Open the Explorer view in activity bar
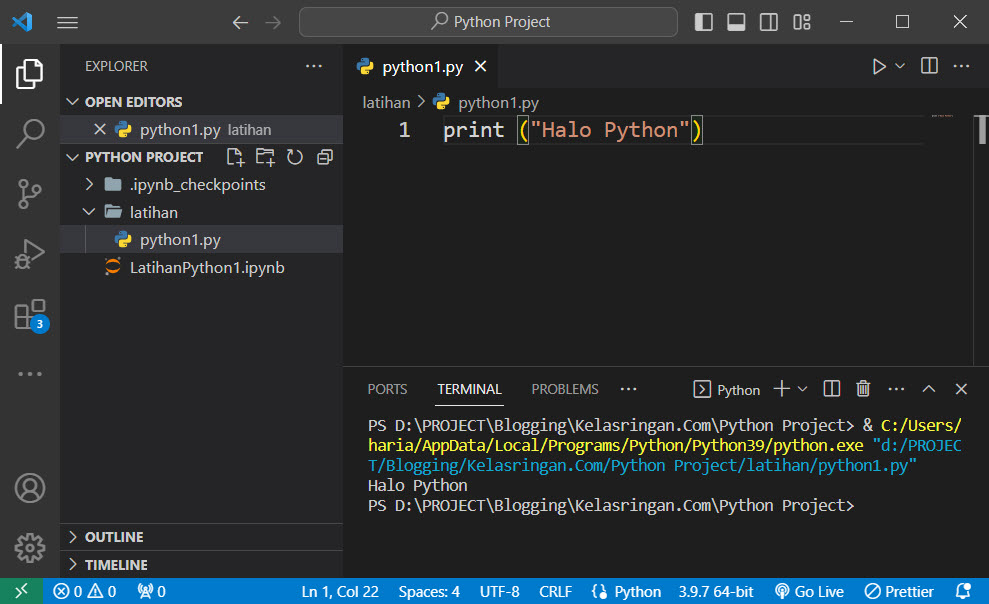989x604 pixels. 30,74
